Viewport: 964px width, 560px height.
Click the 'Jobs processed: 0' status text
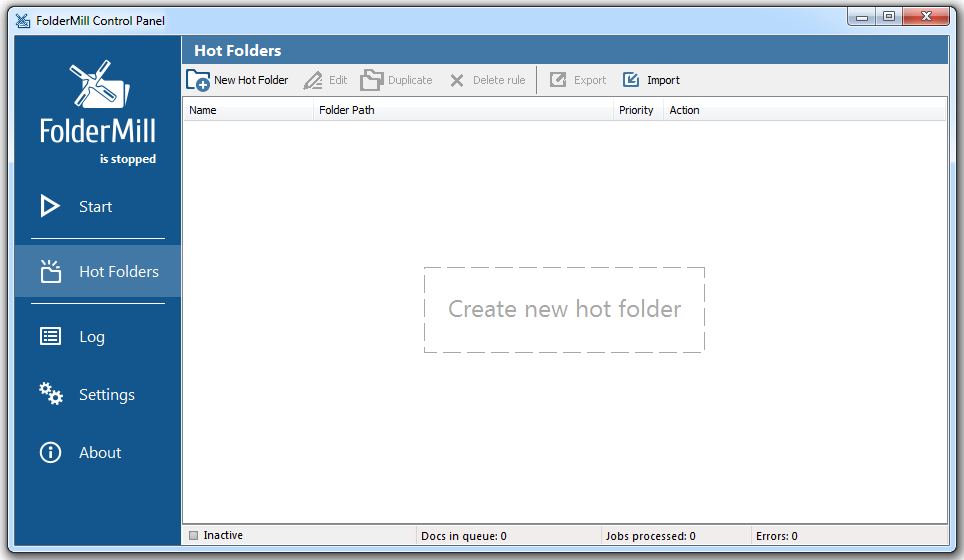650,536
